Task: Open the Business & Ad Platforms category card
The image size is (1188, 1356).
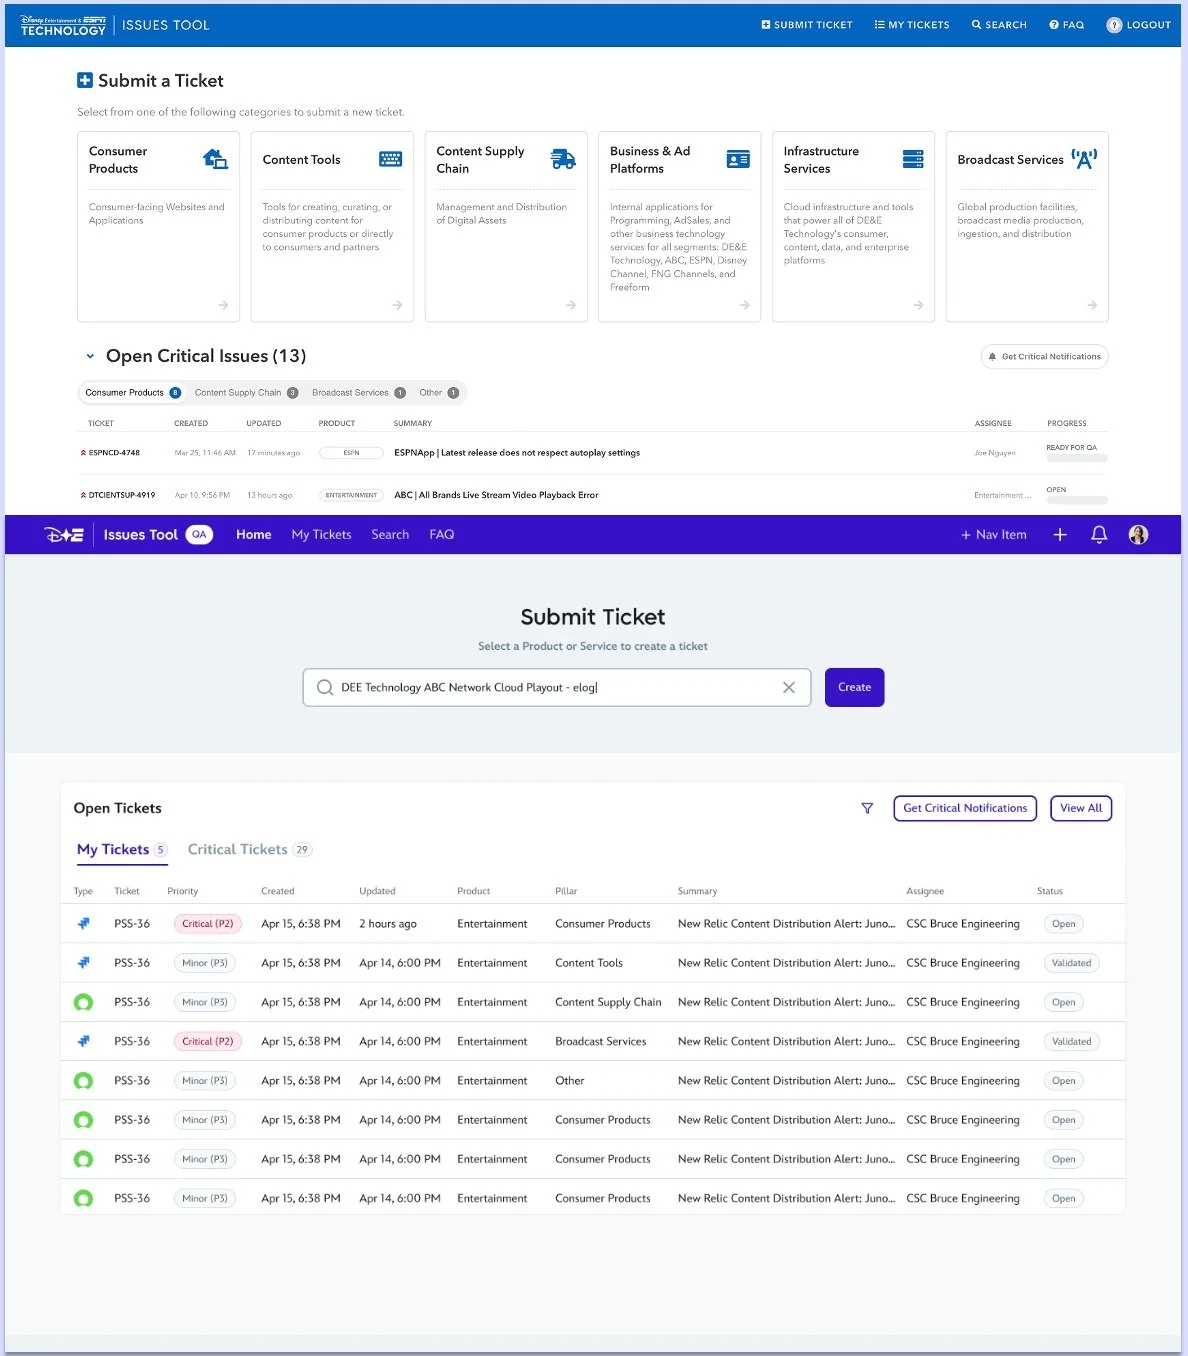Action: coord(680,227)
